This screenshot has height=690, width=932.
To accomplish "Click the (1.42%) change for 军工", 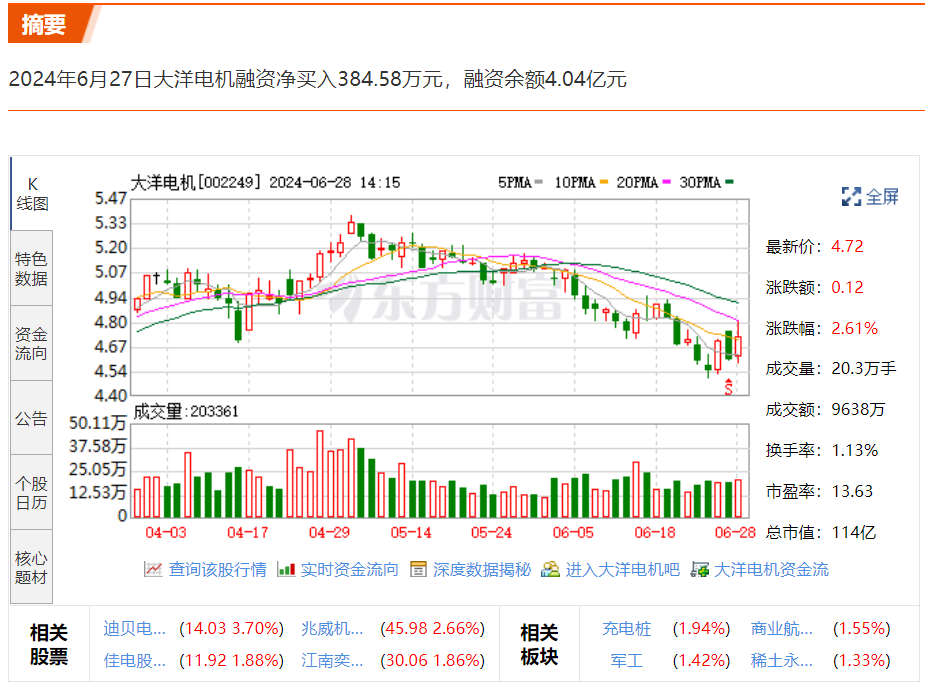I will (701, 660).
